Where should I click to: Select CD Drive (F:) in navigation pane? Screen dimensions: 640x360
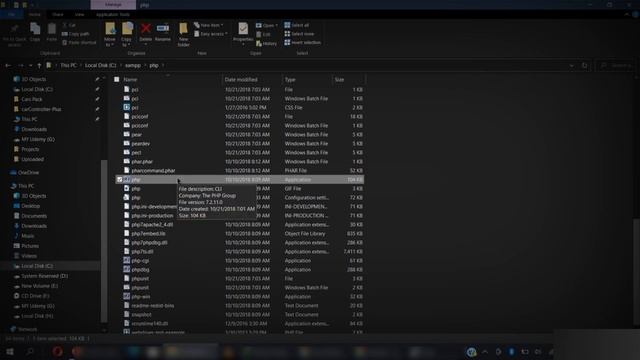tap(31, 296)
